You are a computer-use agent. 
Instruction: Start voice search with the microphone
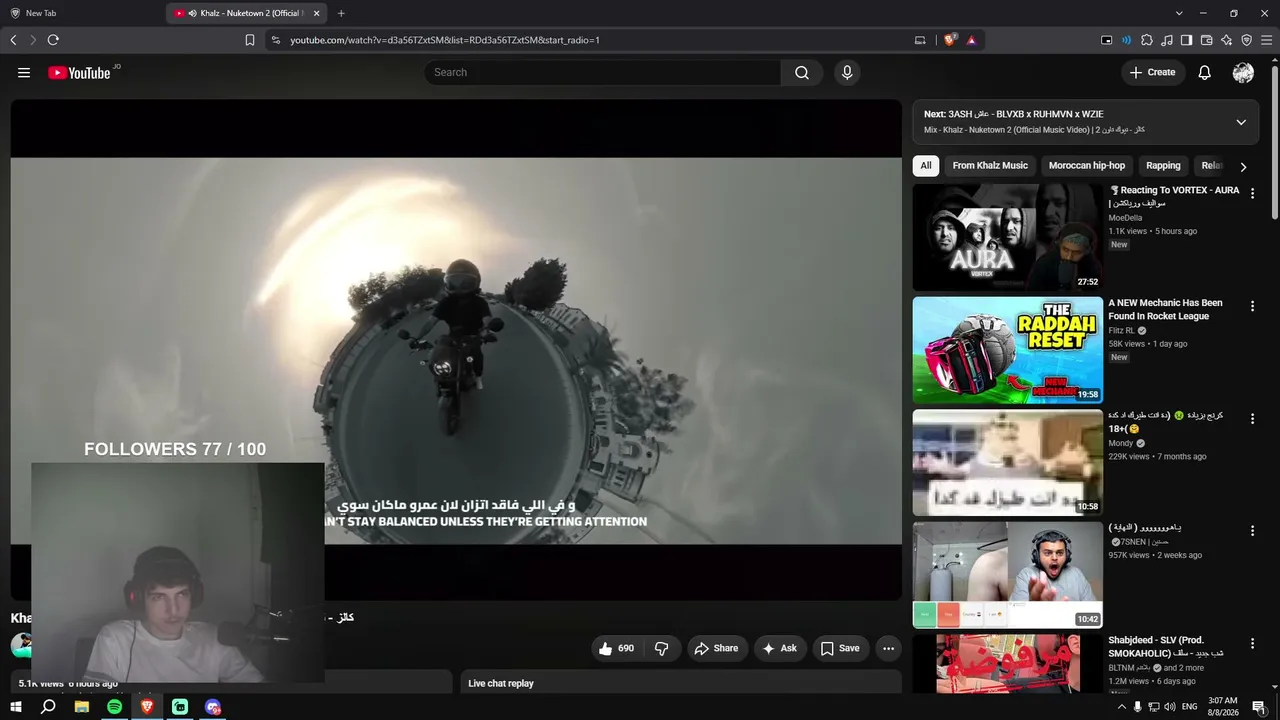coord(847,72)
